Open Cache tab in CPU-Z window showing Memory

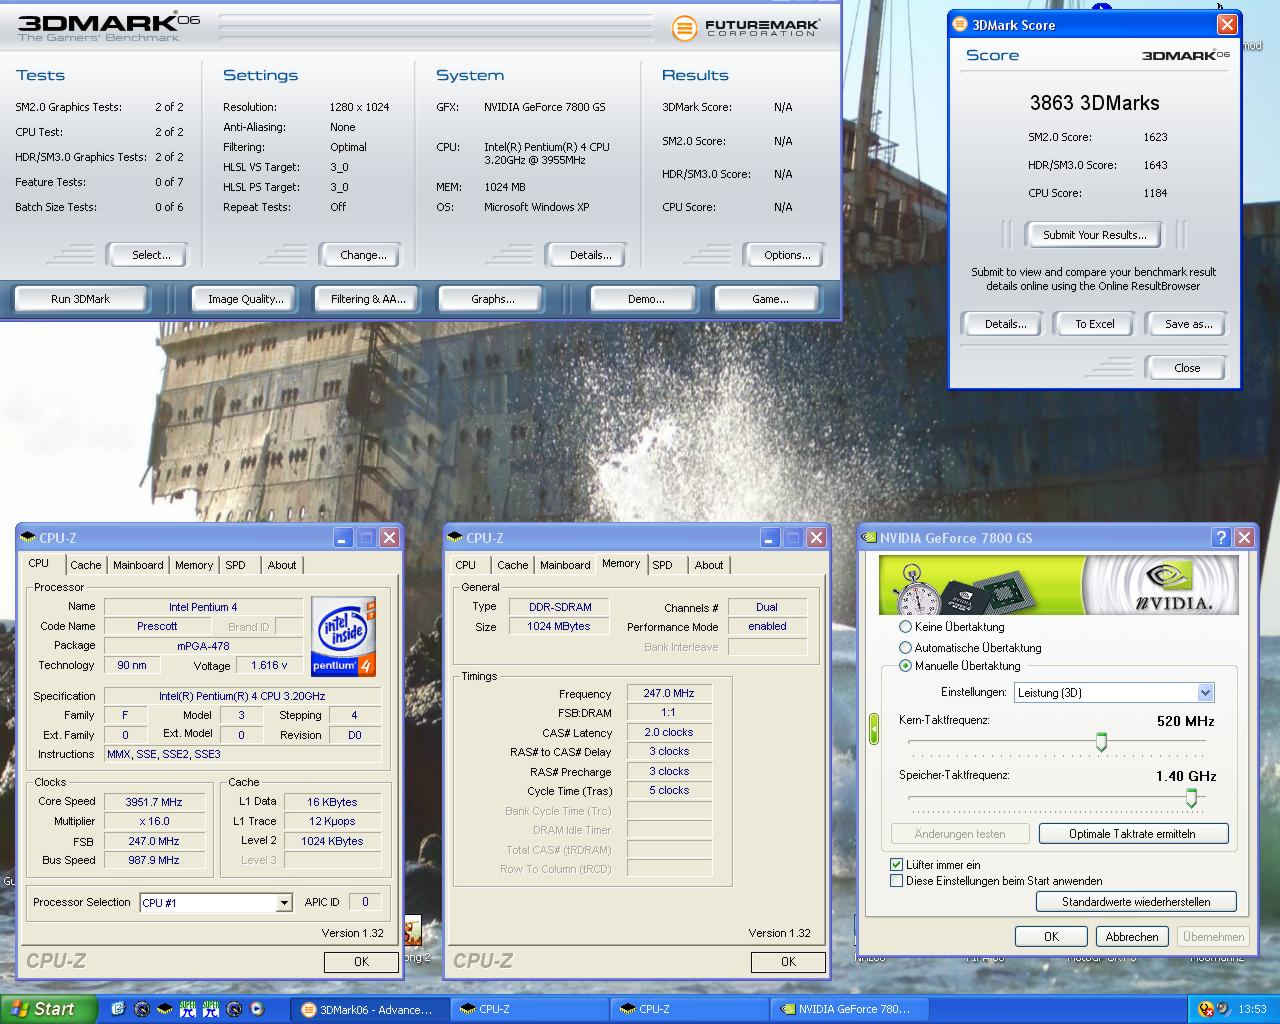pyautogui.click(x=512, y=565)
